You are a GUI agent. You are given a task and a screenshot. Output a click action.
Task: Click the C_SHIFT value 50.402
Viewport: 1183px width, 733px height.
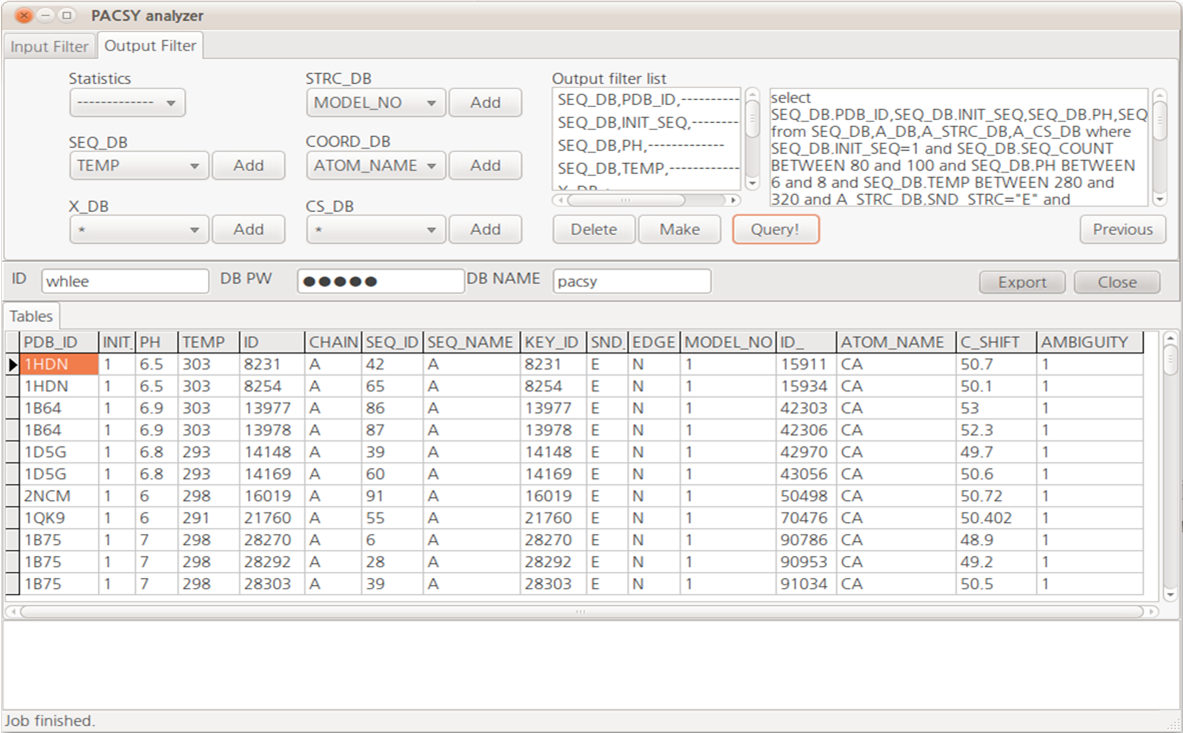pos(996,518)
